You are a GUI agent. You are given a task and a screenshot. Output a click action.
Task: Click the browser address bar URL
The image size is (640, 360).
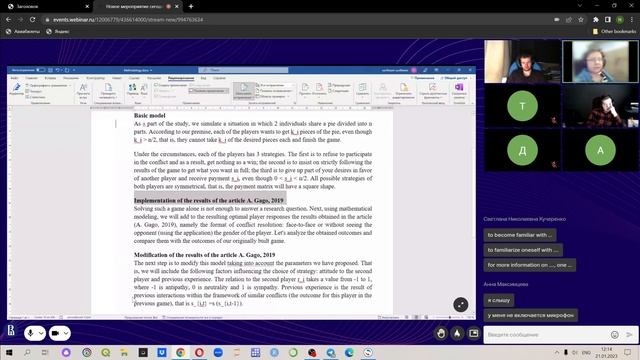[128, 20]
